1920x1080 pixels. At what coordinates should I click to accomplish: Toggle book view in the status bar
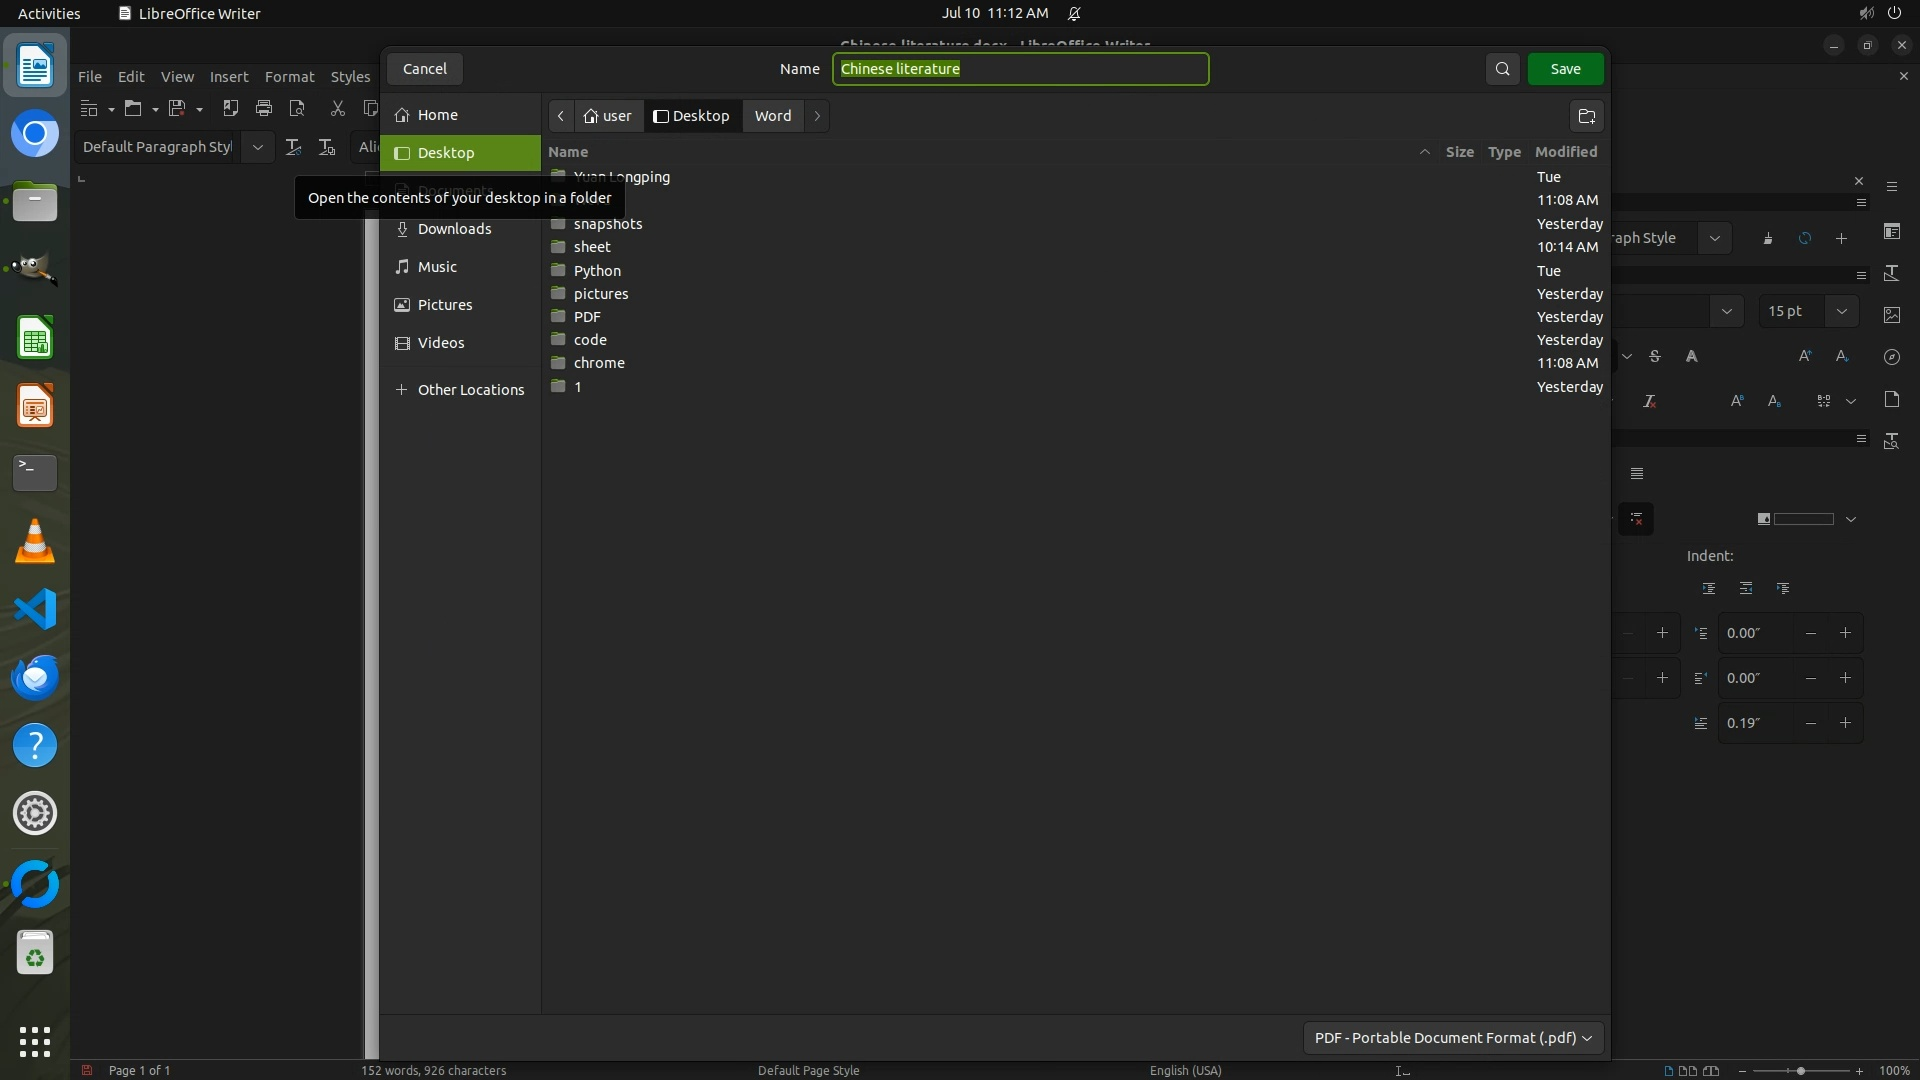[x=1711, y=1070]
